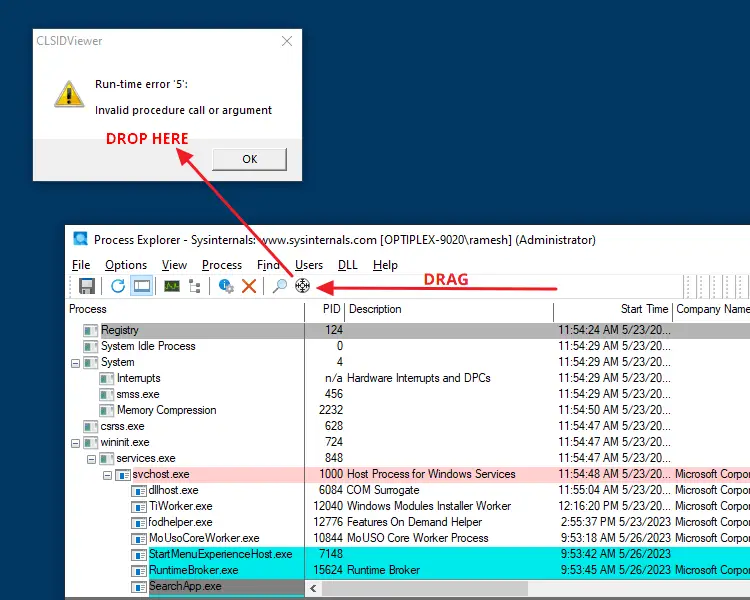Toggle the lower pane view toolbar icon
Screen dimensions: 750x600
pos(142,286)
